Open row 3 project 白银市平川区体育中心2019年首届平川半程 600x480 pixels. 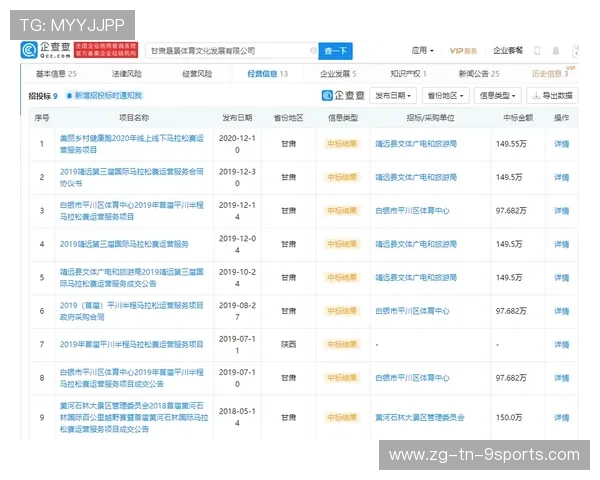132,211
